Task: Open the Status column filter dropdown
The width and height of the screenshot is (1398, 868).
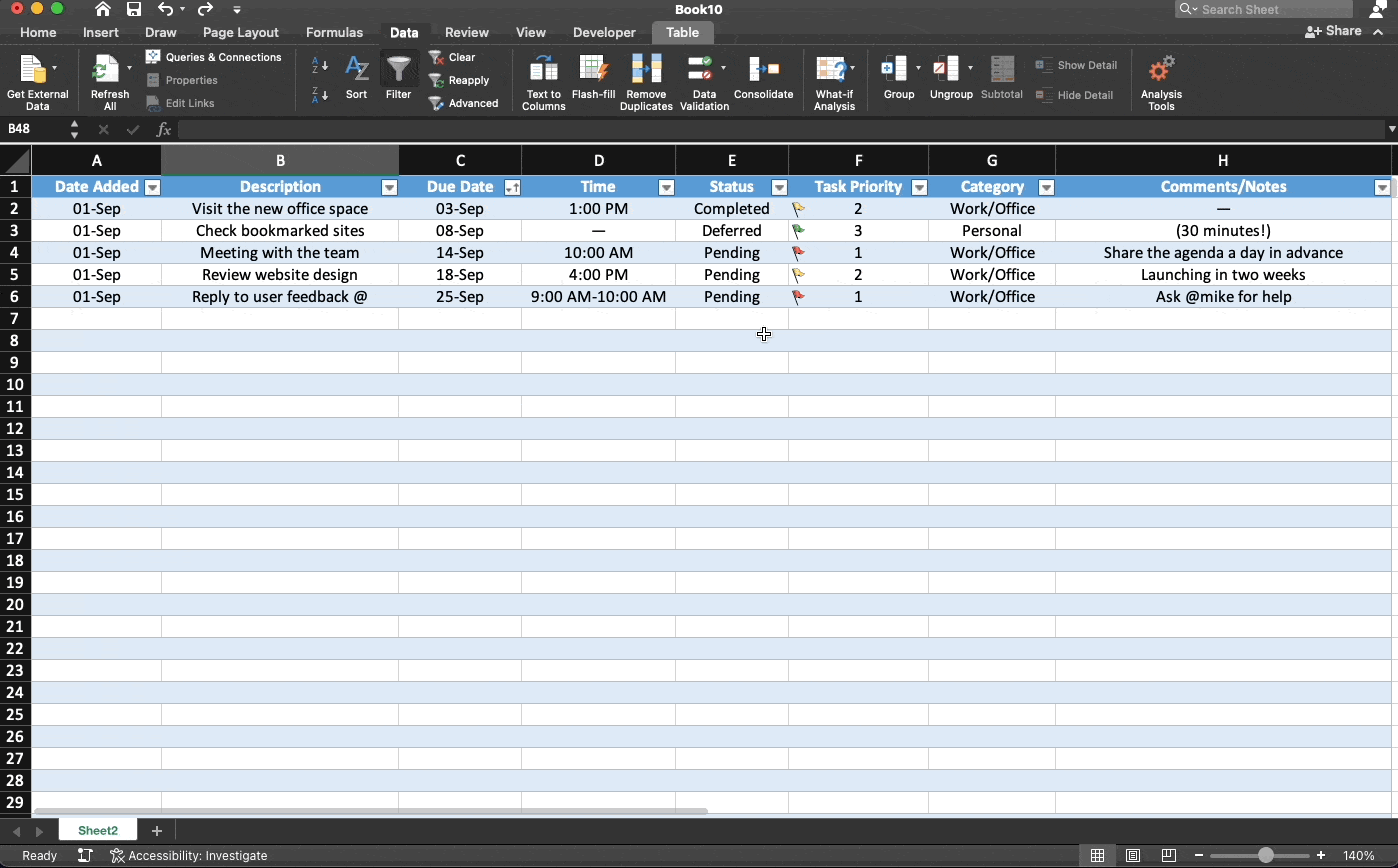Action: [779, 187]
